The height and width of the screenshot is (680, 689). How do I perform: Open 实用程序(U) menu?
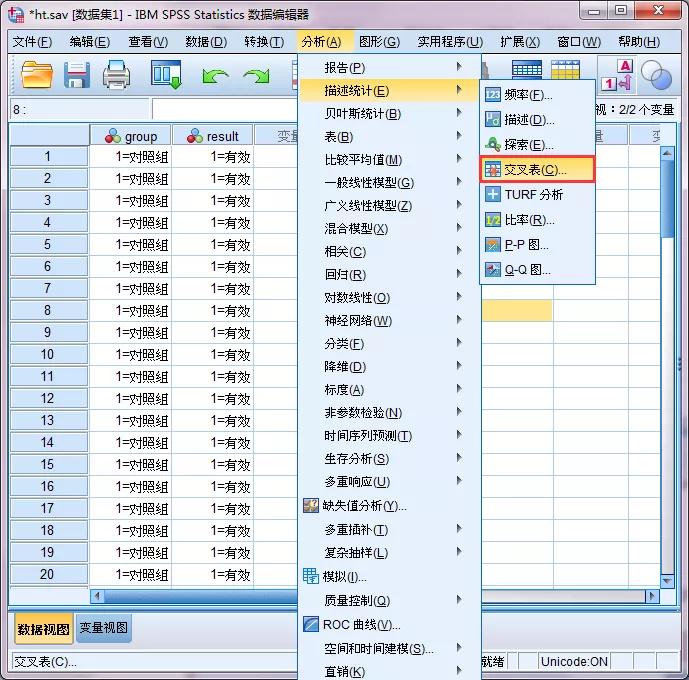point(450,42)
